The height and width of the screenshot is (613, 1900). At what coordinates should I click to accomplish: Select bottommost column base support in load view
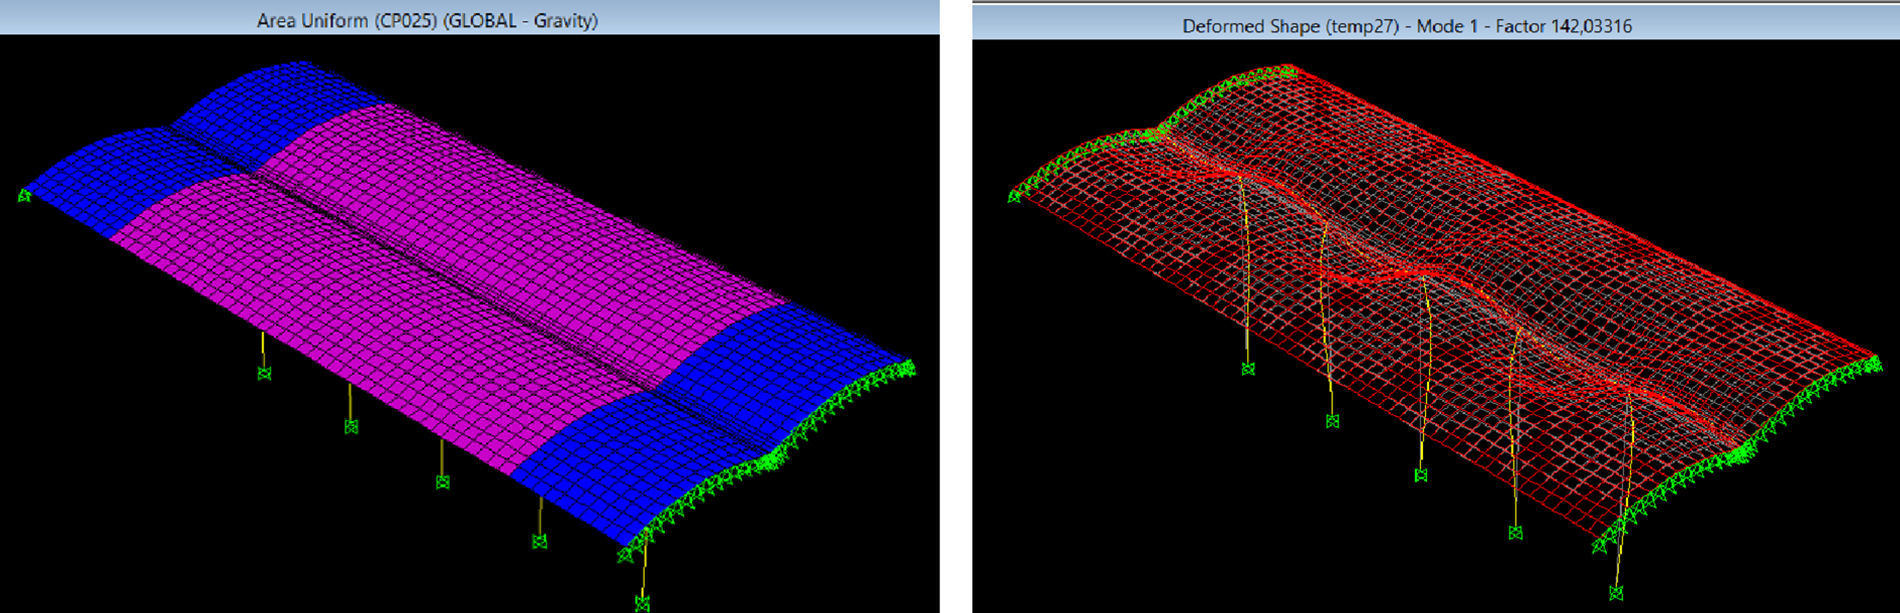point(642,603)
